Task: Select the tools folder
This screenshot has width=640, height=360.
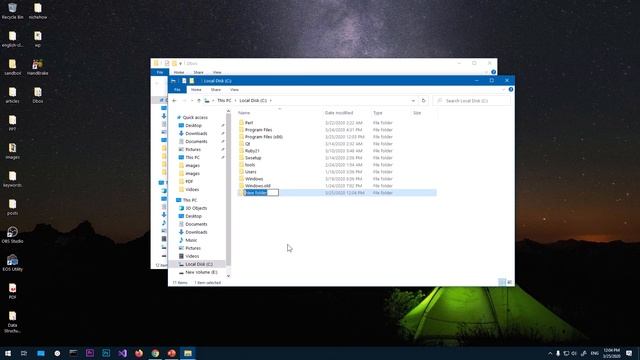Action: tap(250, 165)
